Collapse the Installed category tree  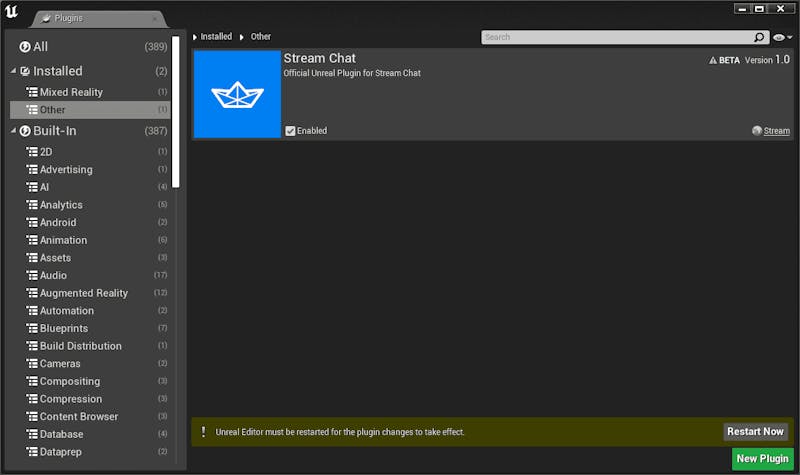(x=14, y=72)
